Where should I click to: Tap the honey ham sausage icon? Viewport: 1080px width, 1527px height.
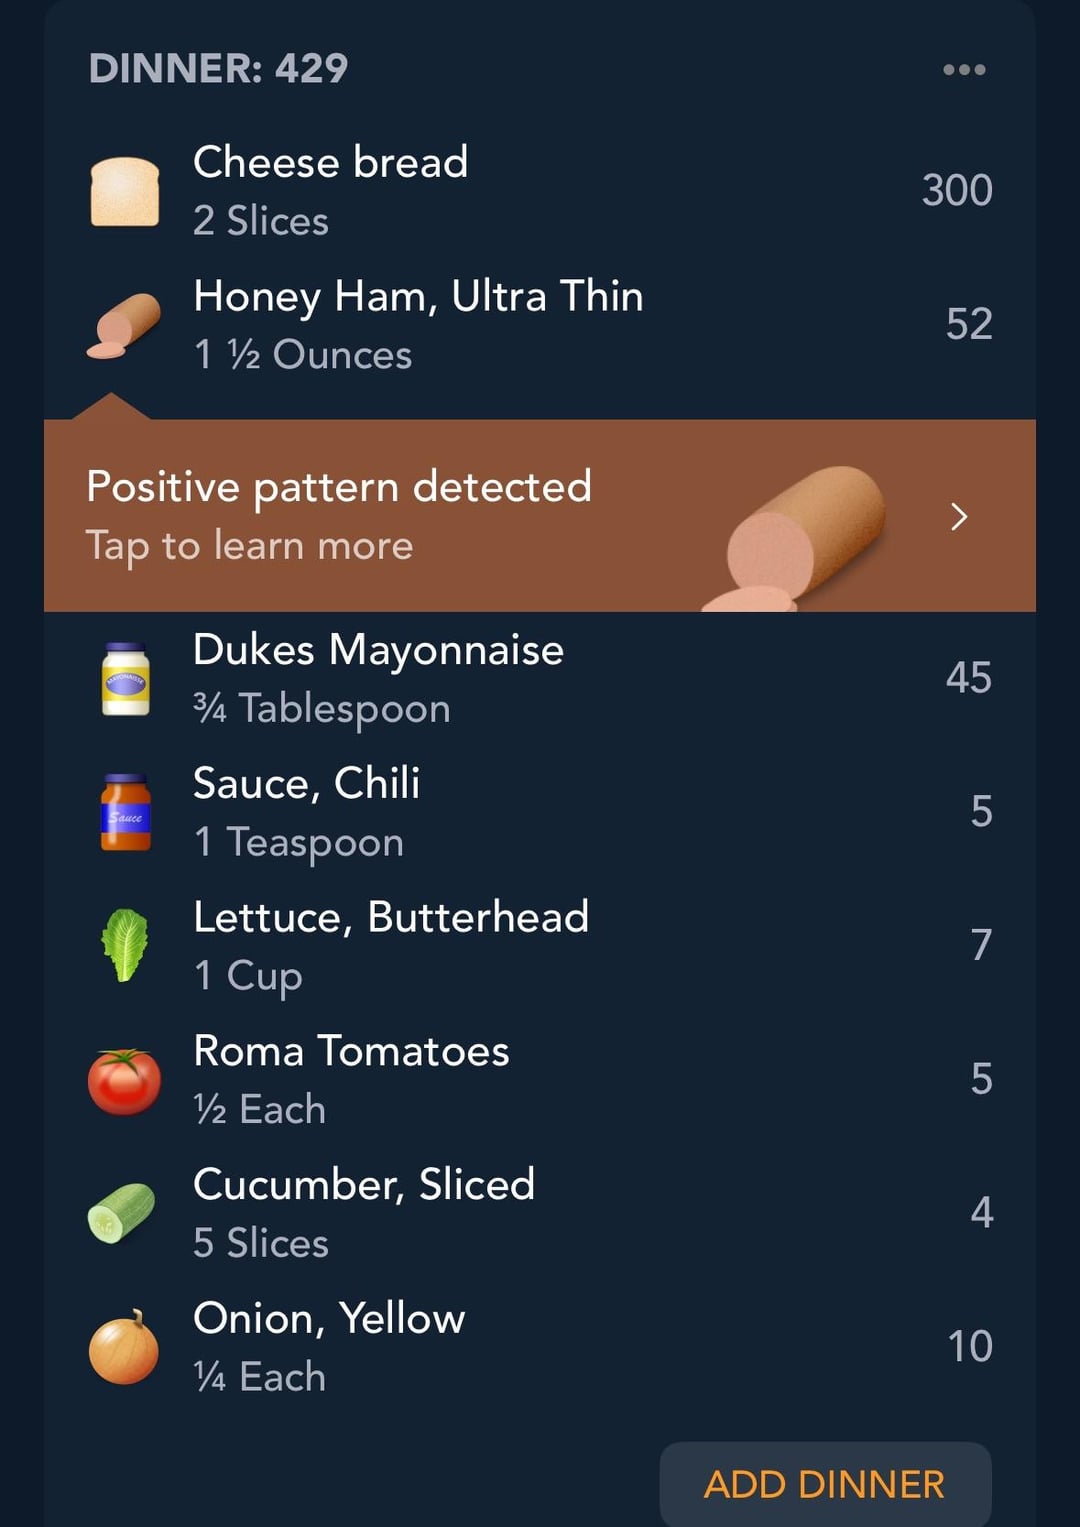click(x=124, y=325)
